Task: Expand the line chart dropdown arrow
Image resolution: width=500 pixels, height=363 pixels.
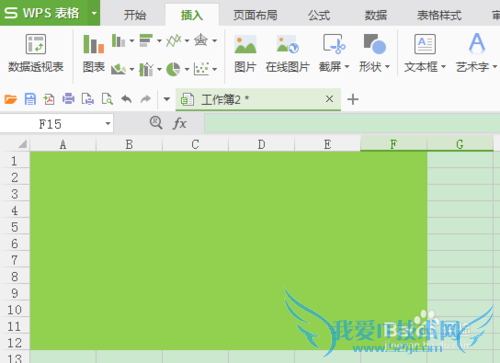Action: (187, 41)
